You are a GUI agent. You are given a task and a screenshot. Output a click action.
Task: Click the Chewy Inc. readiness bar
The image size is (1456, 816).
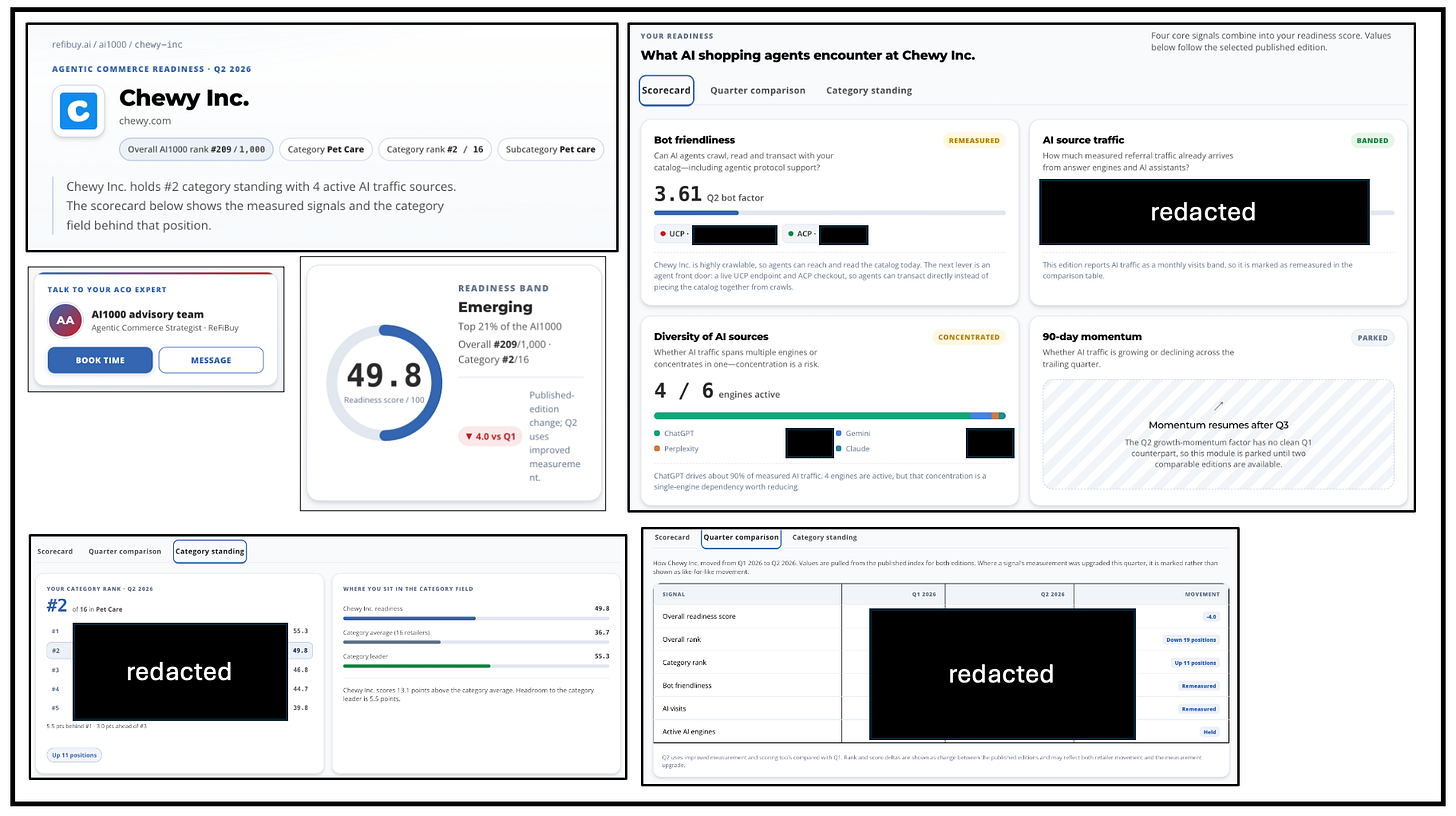coord(476,619)
